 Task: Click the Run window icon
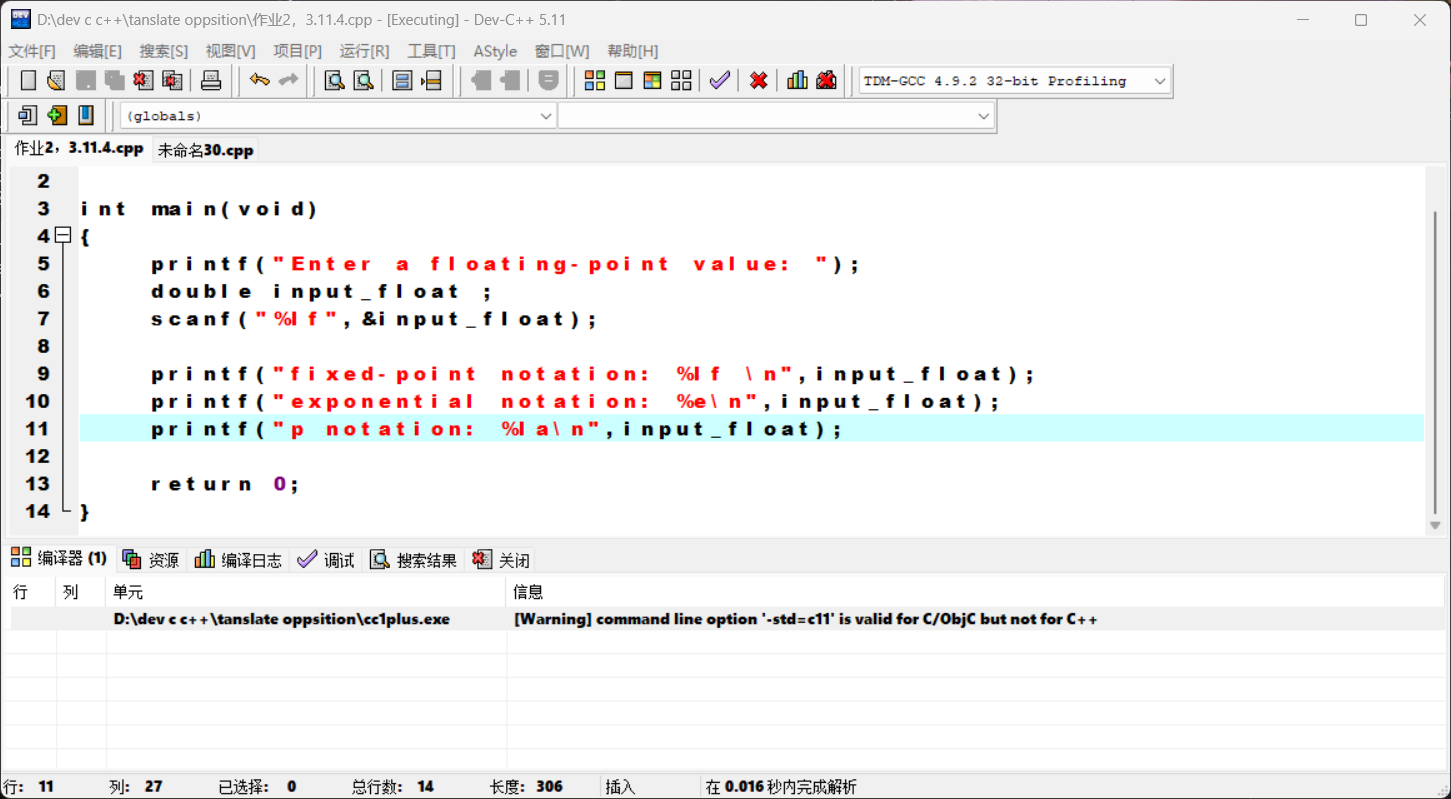(624, 81)
